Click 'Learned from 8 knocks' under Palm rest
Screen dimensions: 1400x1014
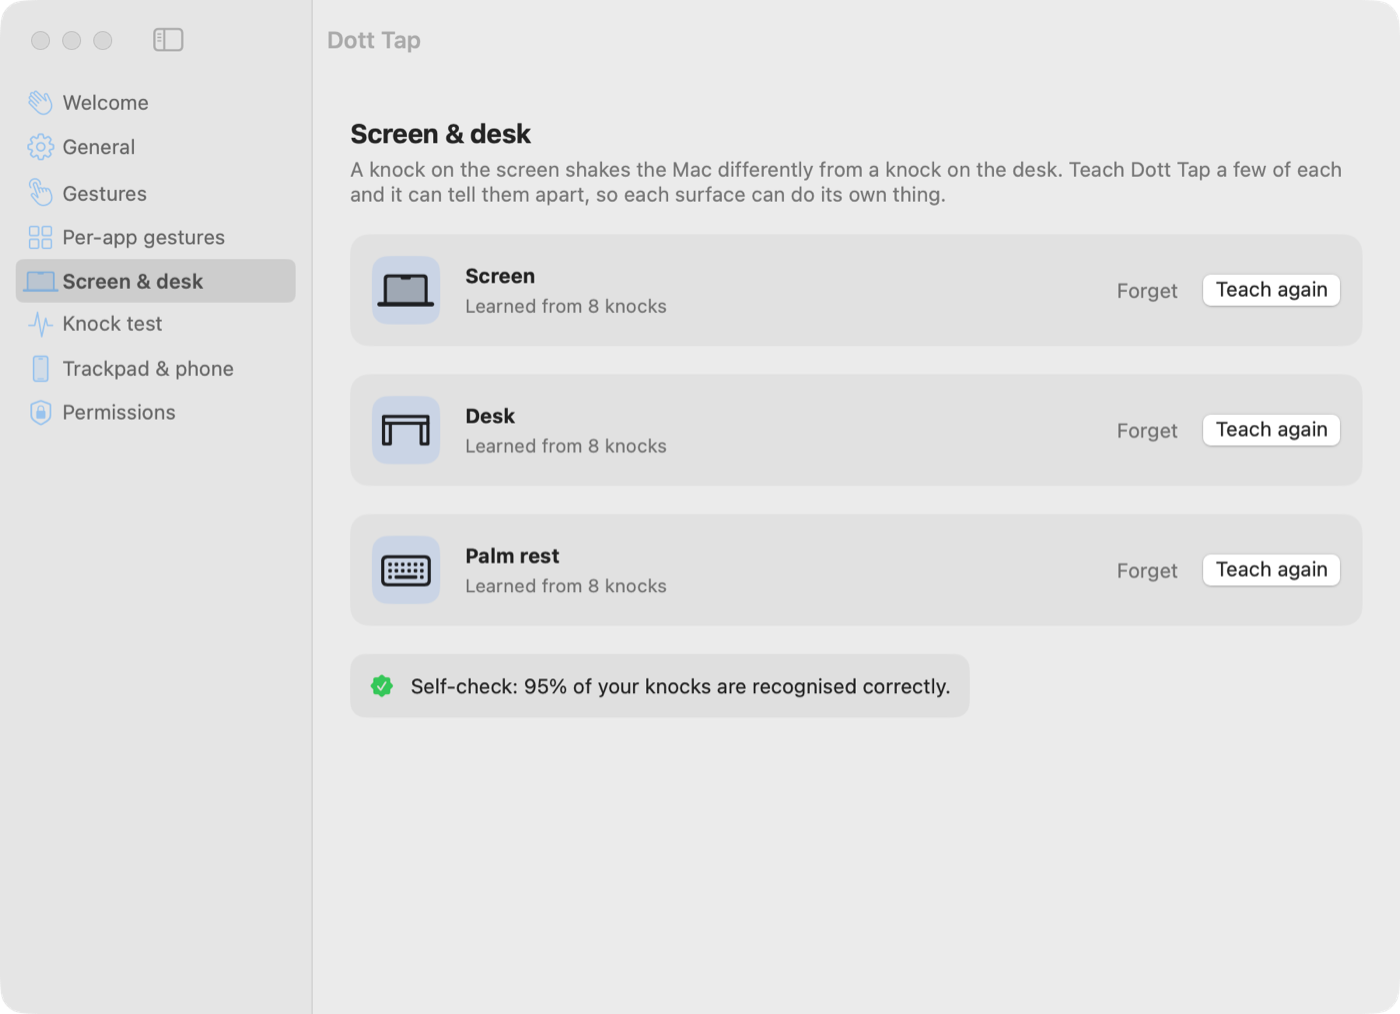(565, 586)
